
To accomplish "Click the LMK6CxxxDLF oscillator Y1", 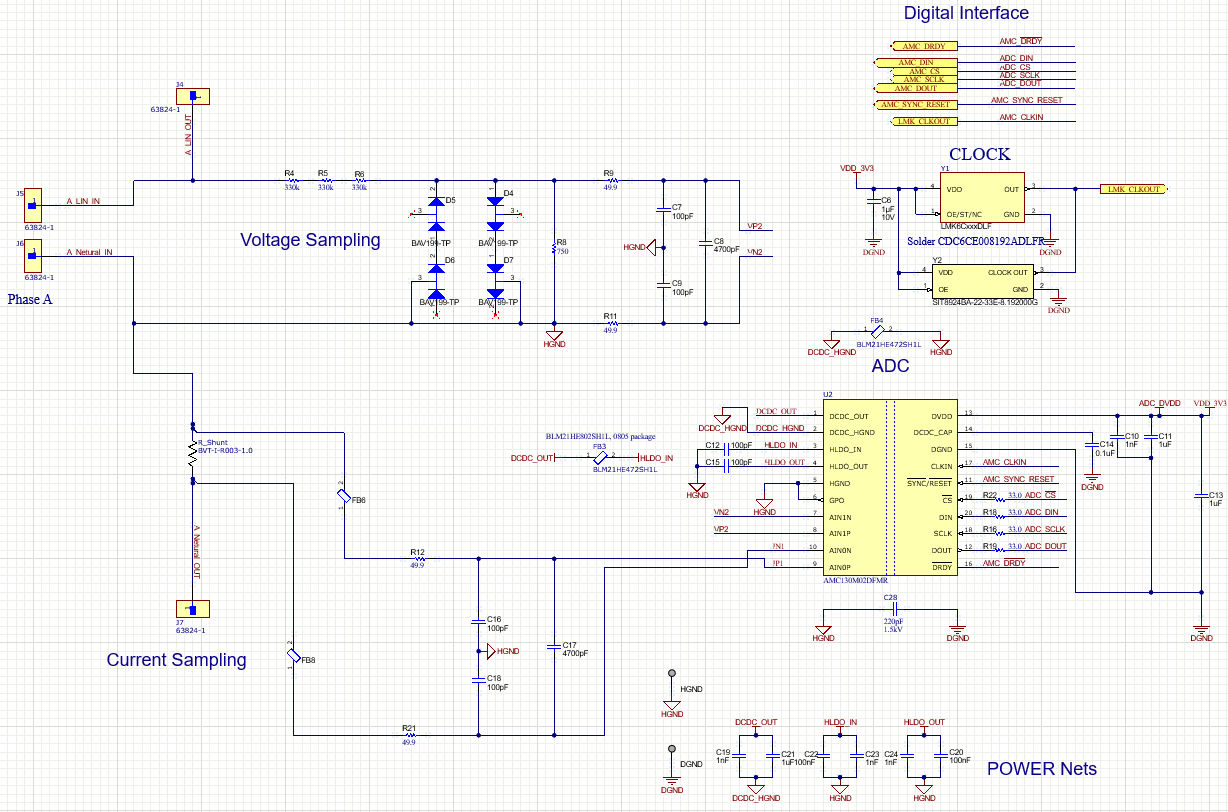I will pos(980,195).
